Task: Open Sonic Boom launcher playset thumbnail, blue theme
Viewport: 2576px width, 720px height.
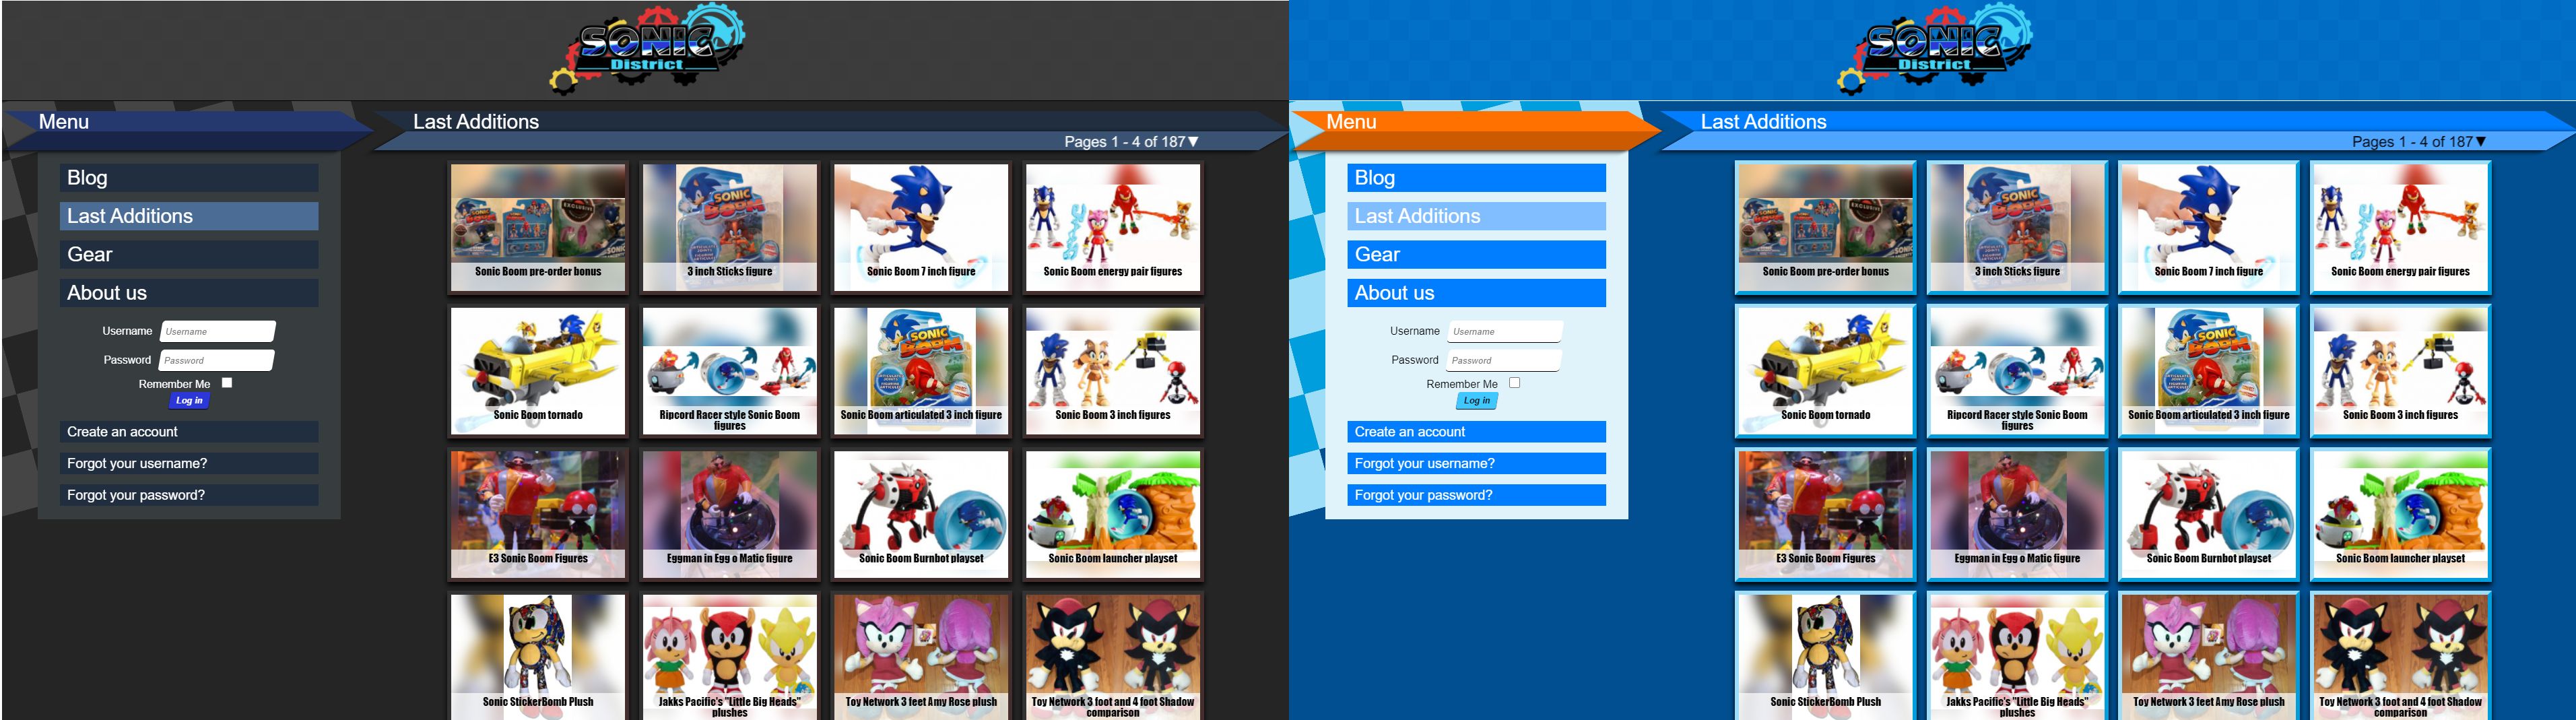Action: 2400,514
